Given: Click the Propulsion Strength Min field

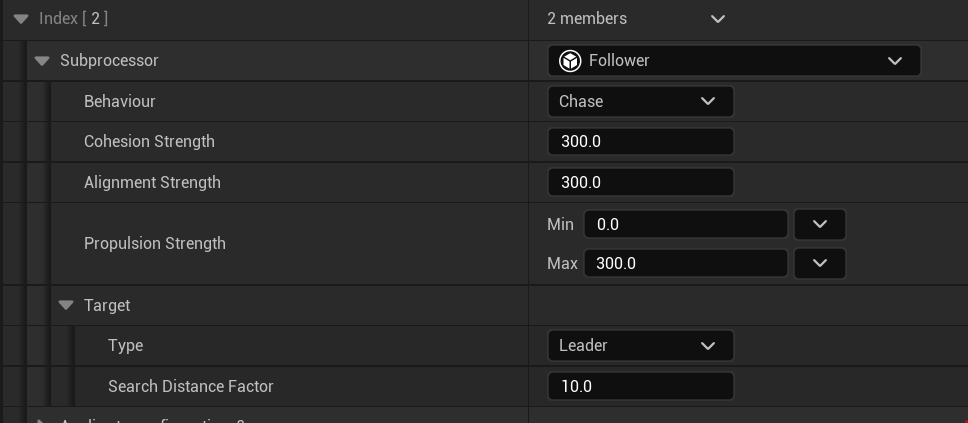Looking at the screenshot, I should [x=685, y=224].
